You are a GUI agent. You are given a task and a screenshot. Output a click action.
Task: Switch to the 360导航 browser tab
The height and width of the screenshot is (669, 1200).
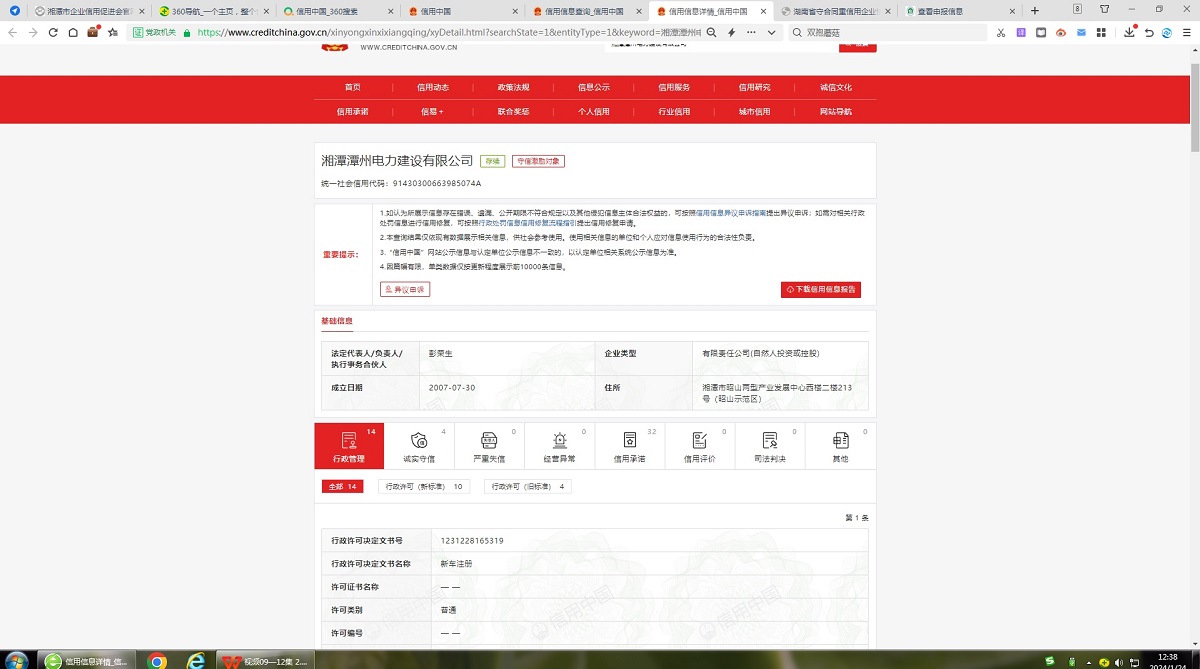(212, 11)
